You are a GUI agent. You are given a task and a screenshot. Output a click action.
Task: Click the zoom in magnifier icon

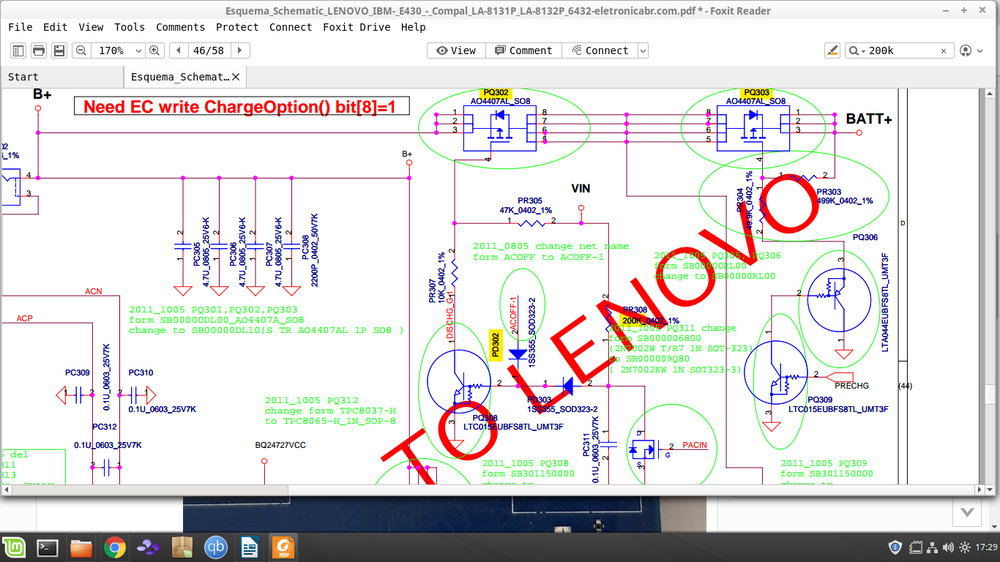(x=154, y=50)
